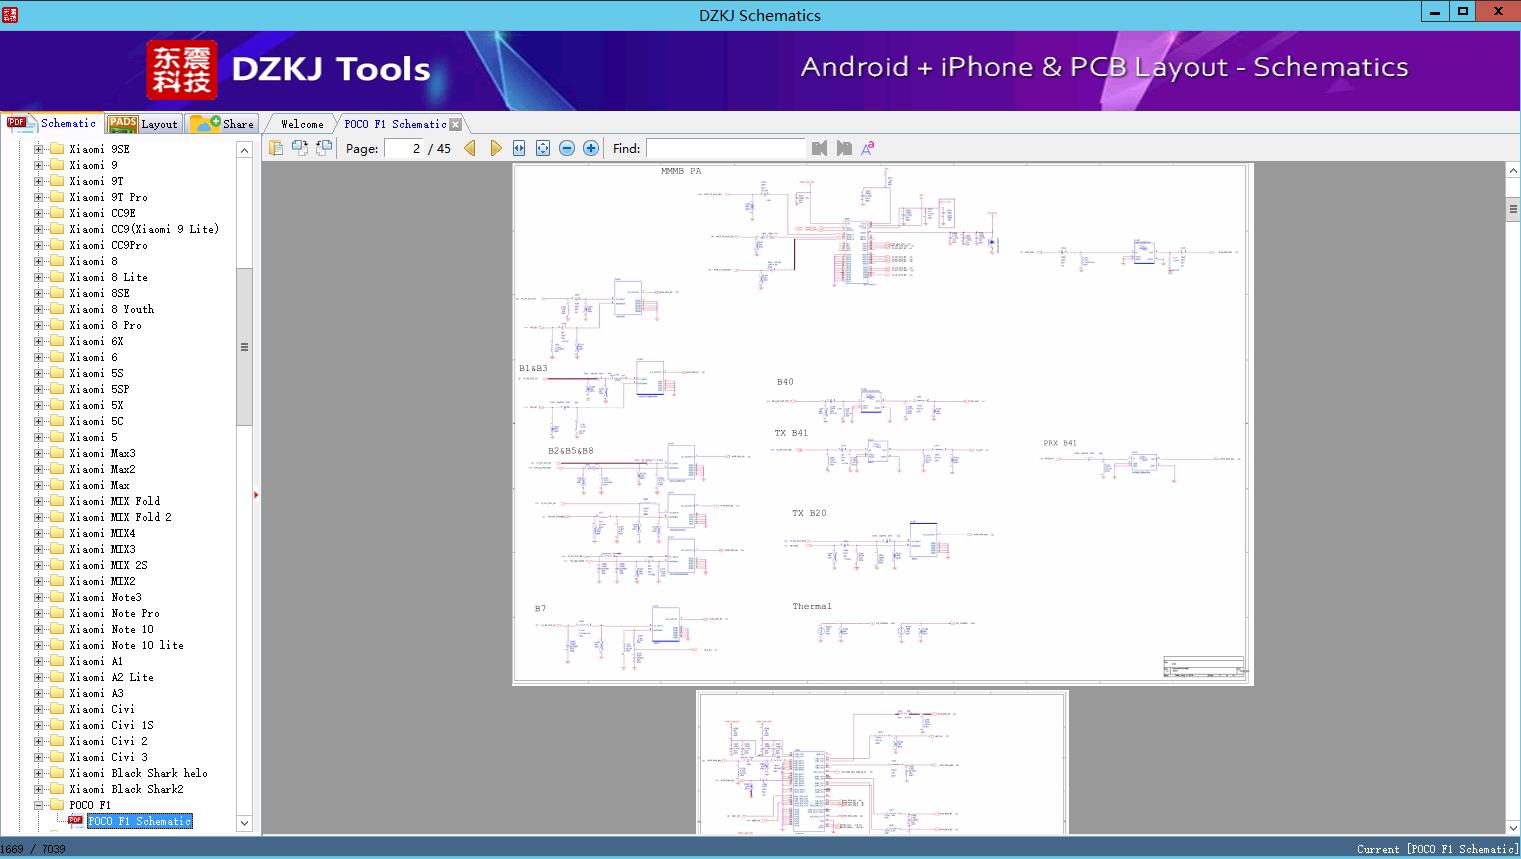This screenshot has width=1521, height=859.
Task: Click the fit width icon
Action: point(519,148)
